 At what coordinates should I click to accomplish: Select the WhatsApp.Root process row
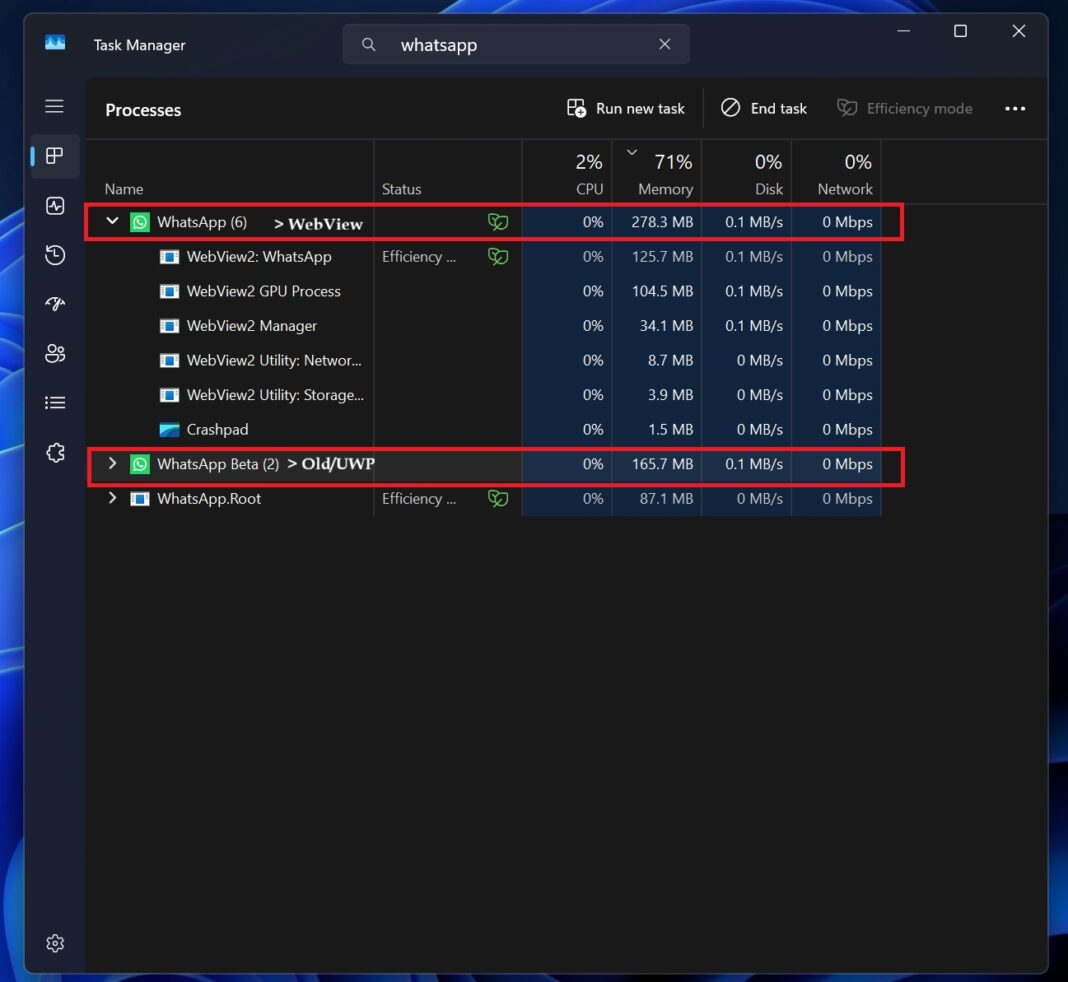[210, 498]
